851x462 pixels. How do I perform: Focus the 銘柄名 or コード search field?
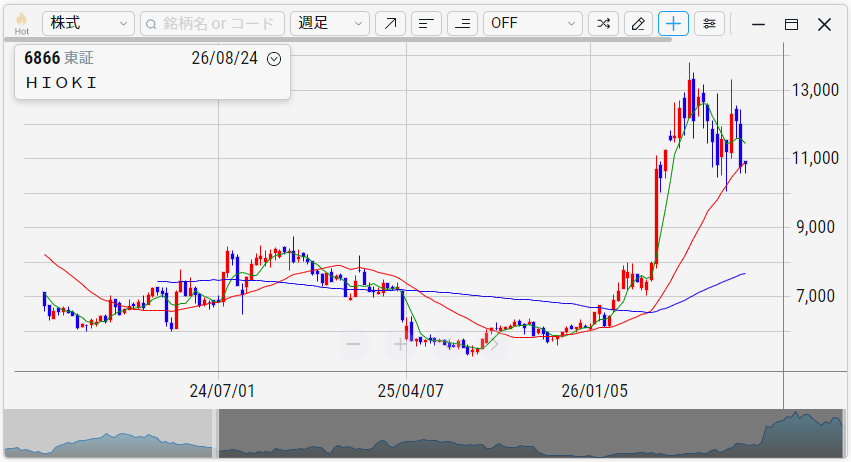click(212, 23)
